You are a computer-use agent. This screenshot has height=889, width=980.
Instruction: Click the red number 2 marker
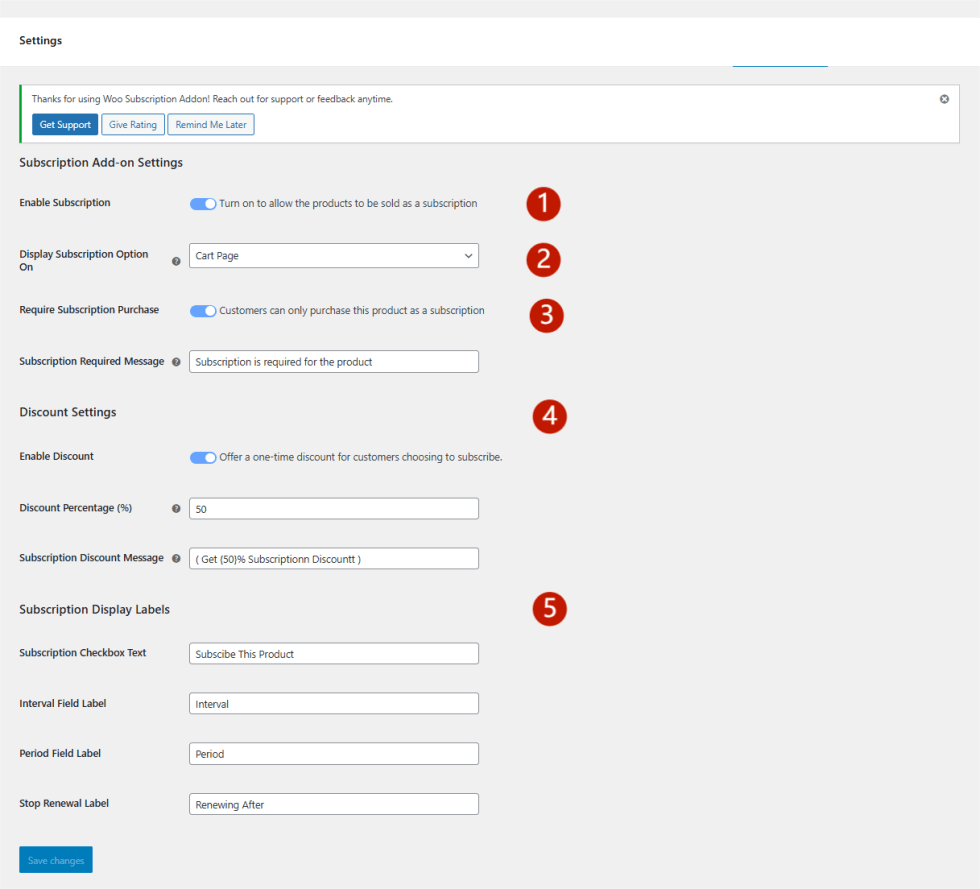[x=543, y=259]
